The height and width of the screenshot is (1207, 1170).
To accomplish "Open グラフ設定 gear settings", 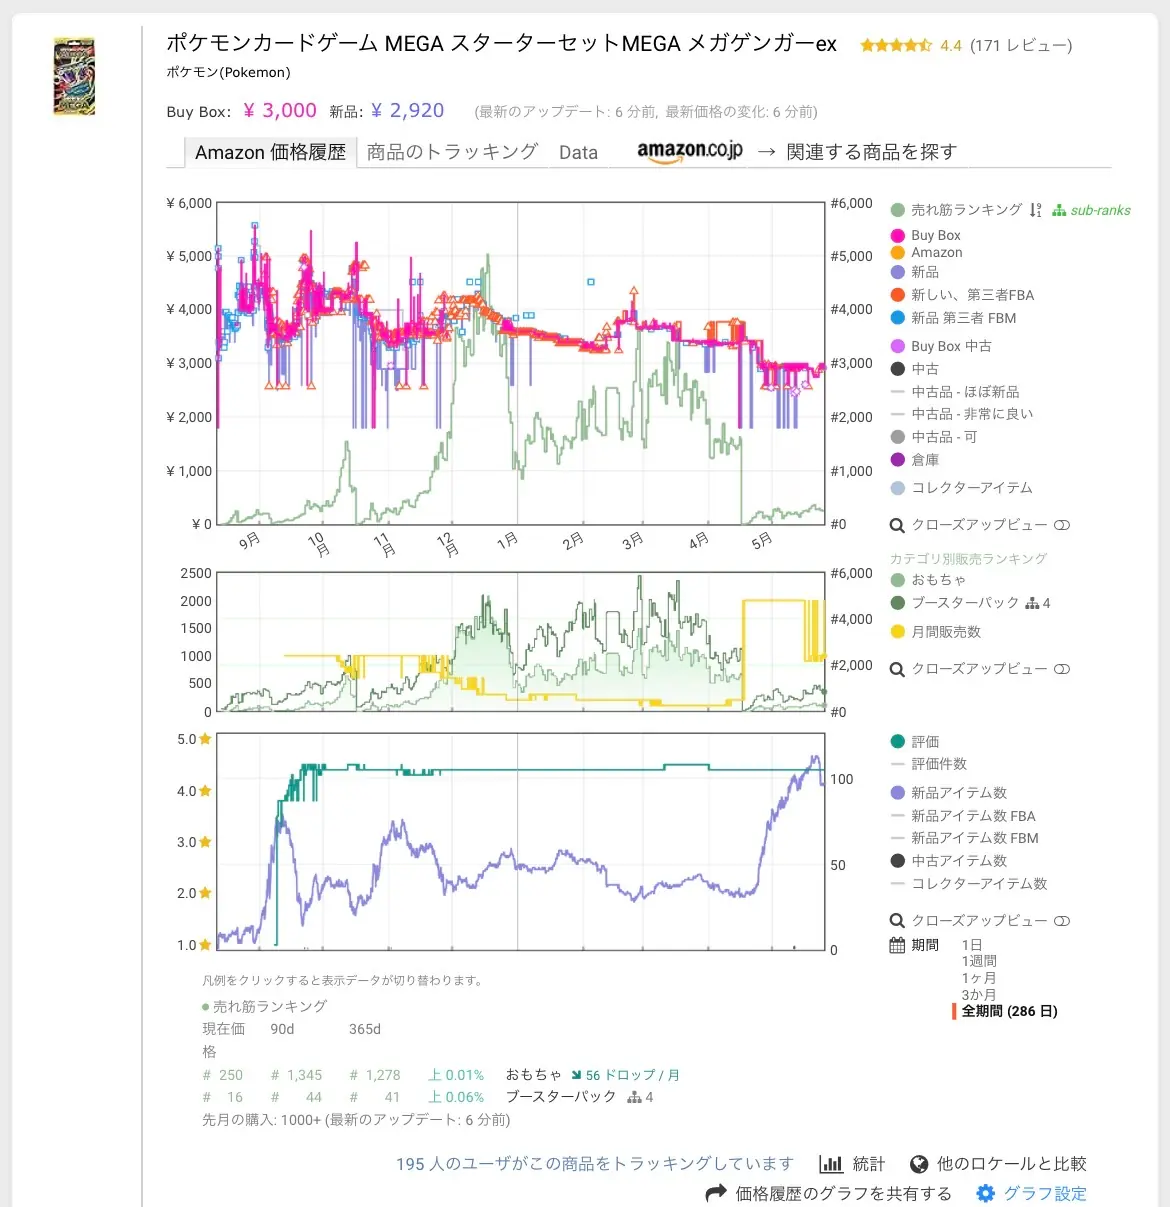I will (1031, 1193).
